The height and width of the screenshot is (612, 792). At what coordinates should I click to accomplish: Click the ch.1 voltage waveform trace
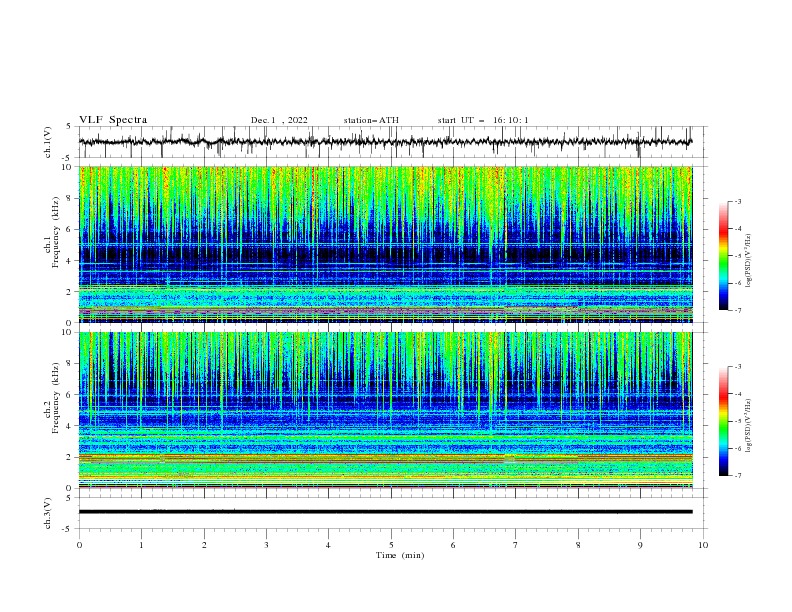(x=385, y=142)
